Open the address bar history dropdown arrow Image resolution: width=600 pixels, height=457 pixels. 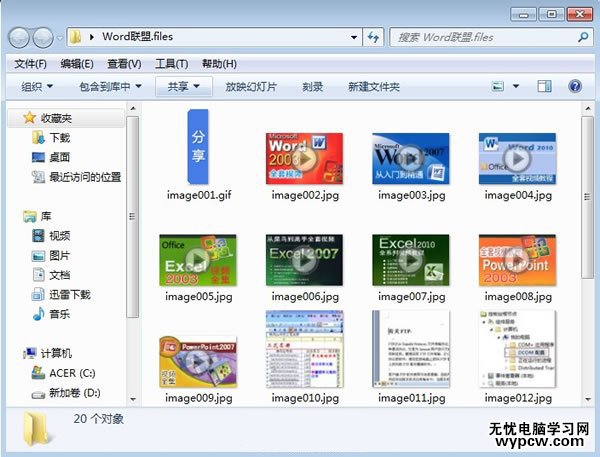[354, 38]
